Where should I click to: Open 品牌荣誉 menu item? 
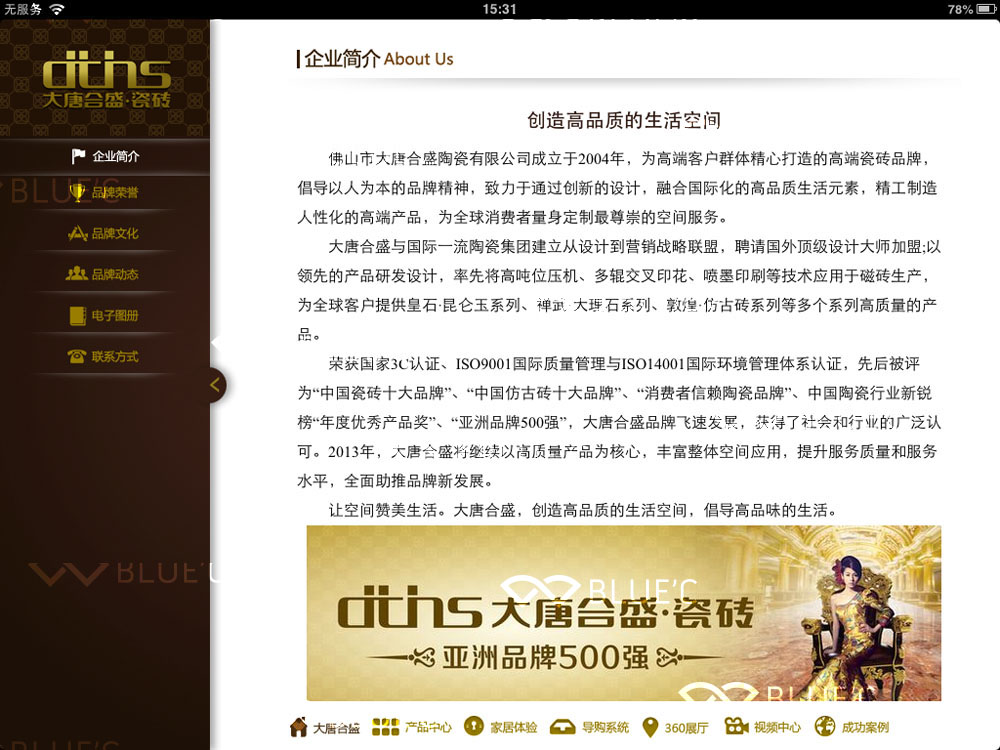tap(104, 193)
